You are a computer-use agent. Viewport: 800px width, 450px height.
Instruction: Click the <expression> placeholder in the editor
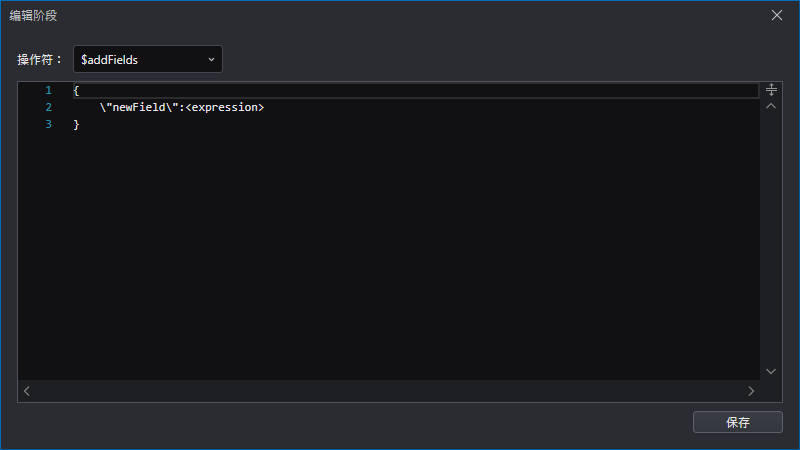click(224, 107)
